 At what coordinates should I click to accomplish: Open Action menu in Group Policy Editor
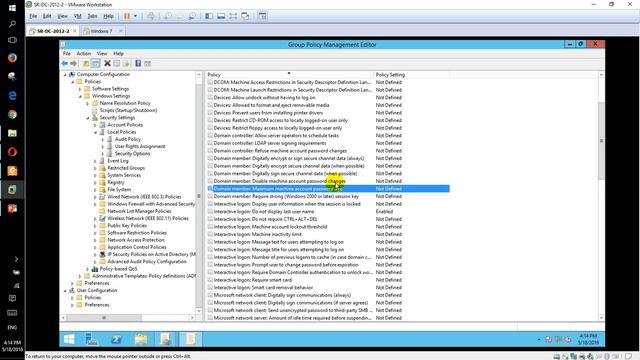point(84,53)
